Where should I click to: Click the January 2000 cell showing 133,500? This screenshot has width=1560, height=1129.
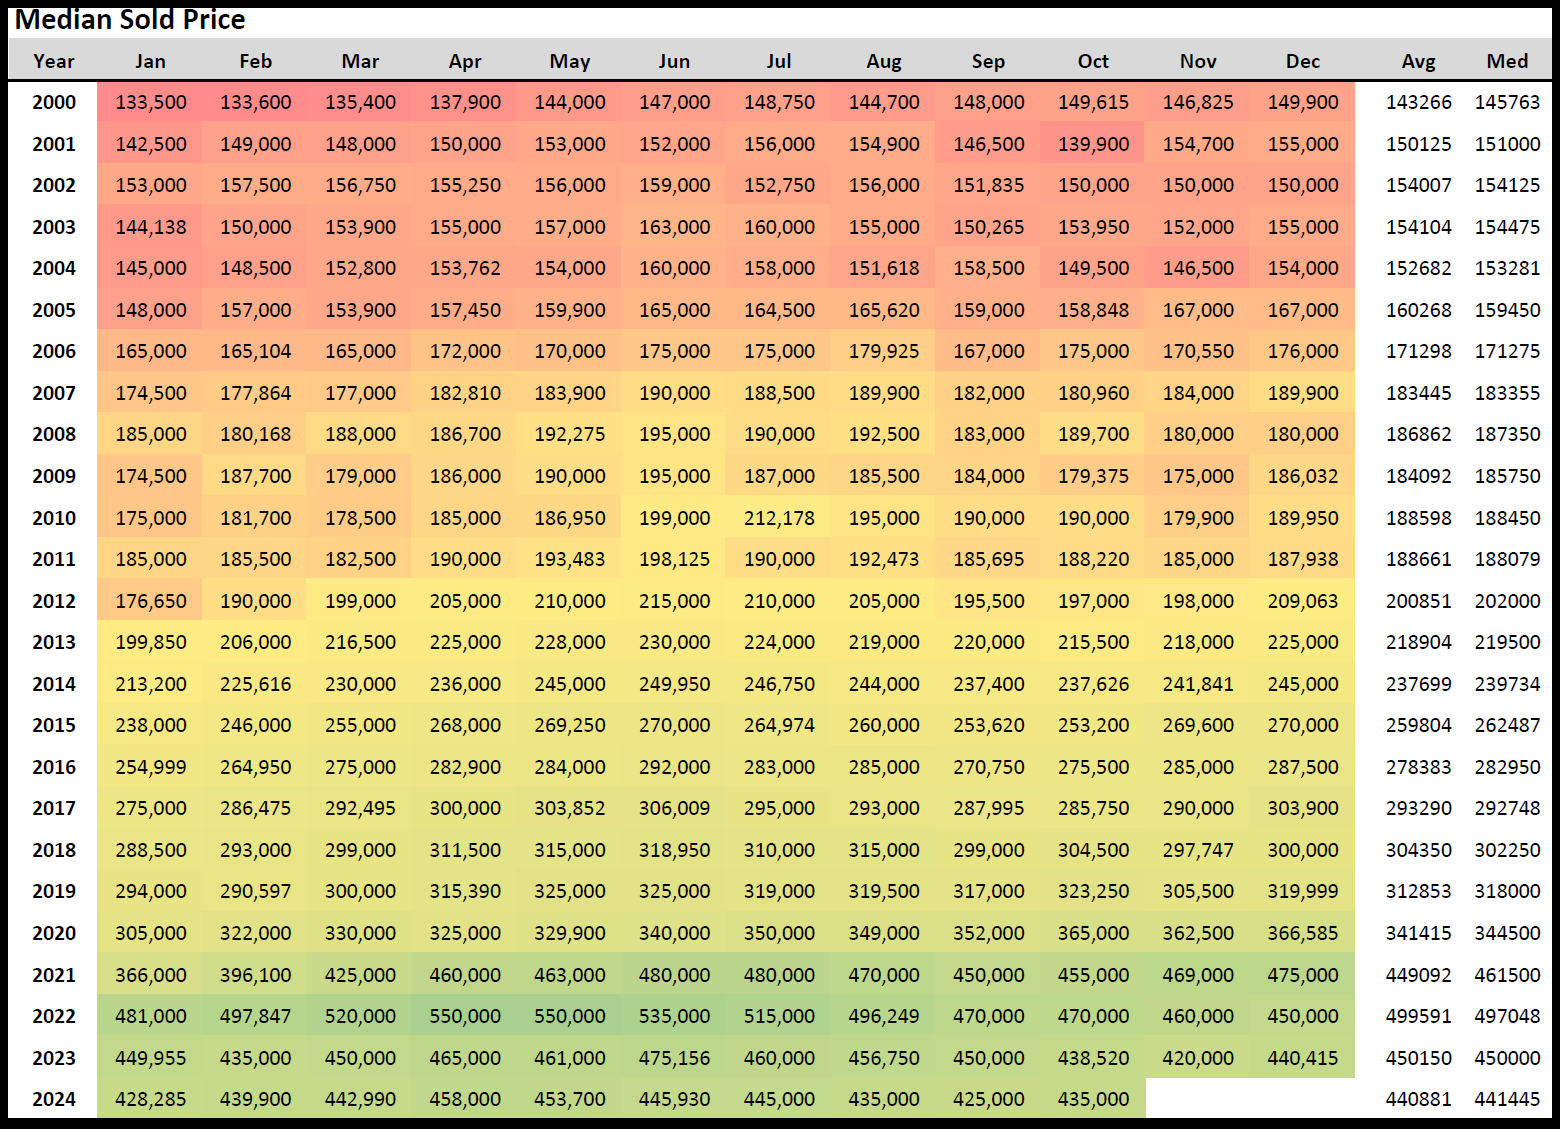[151, 102]
